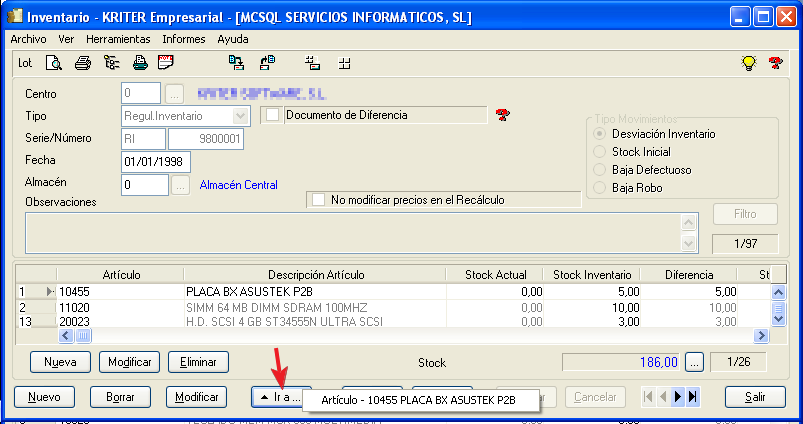
Task: Open the Tipo Regul.Inventario dropdown
Action: click(240, 116)
